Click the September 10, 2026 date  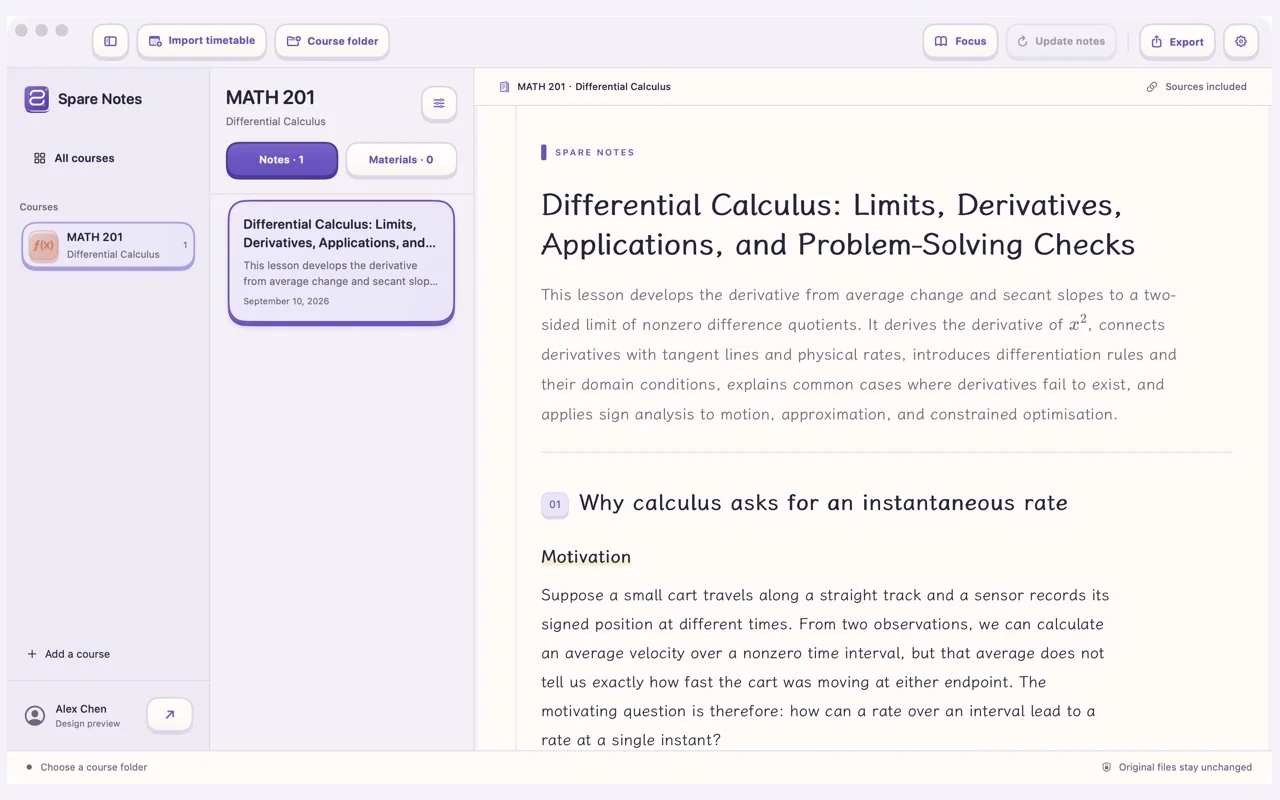[286, 301]
